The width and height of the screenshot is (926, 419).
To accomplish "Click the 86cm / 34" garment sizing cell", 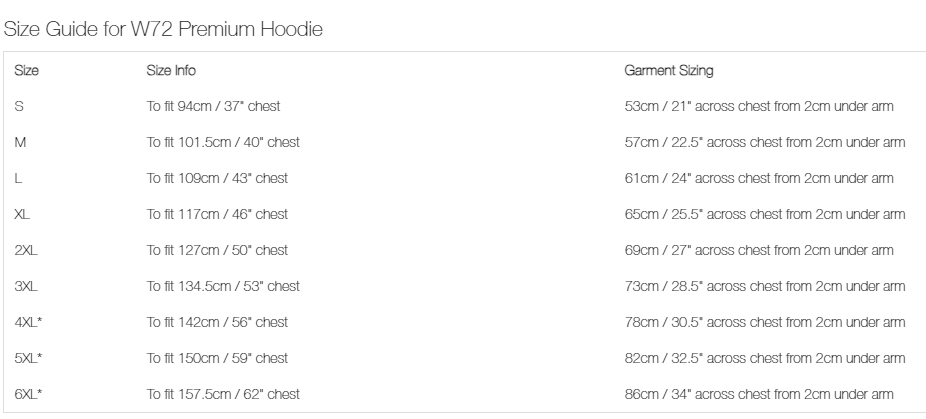I will click(x=759, y=395).
